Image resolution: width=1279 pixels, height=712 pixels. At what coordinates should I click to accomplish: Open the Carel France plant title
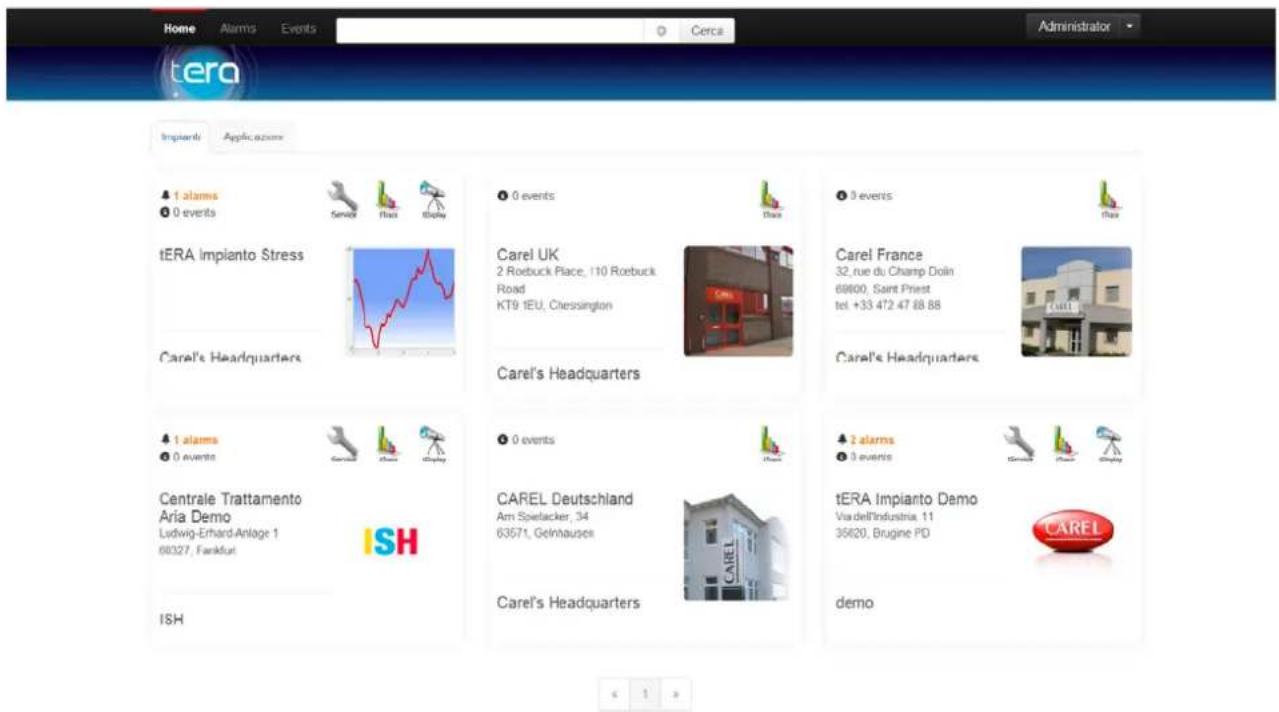pos(879,255)
